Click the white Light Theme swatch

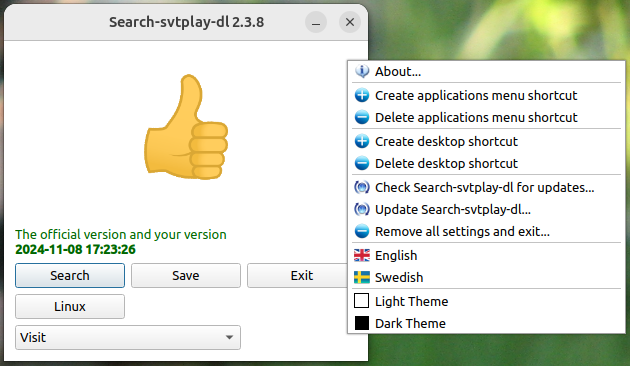[x=362, y=301]
